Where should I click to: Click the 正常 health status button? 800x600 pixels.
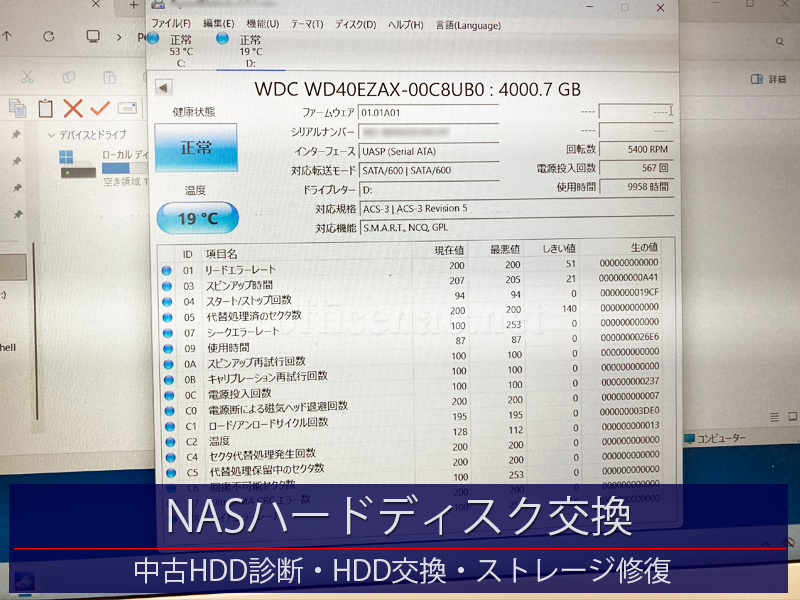(196, 148)
